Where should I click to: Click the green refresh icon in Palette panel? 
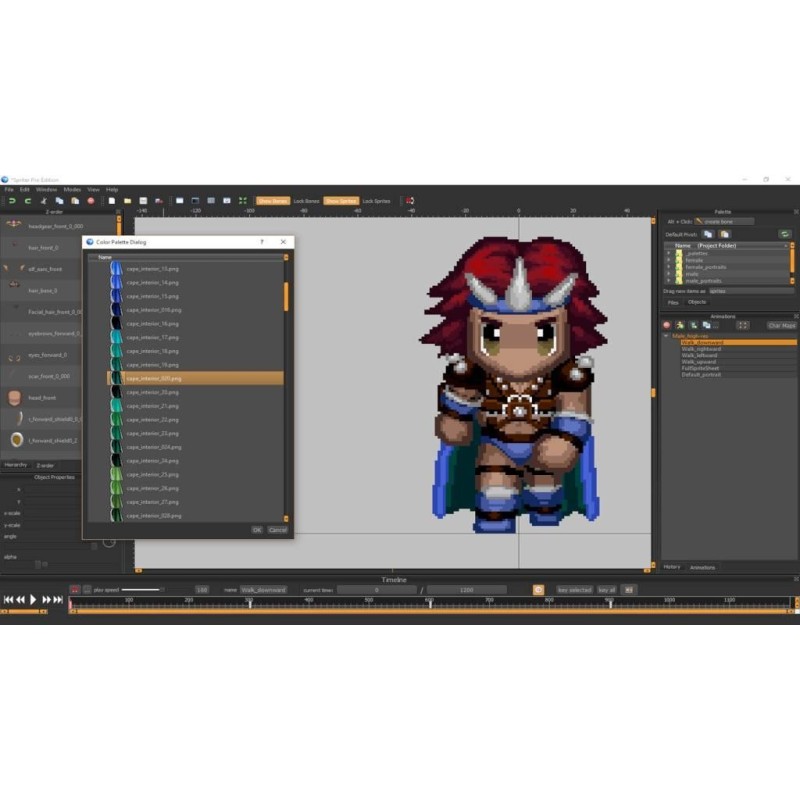(x=785, y=234)
